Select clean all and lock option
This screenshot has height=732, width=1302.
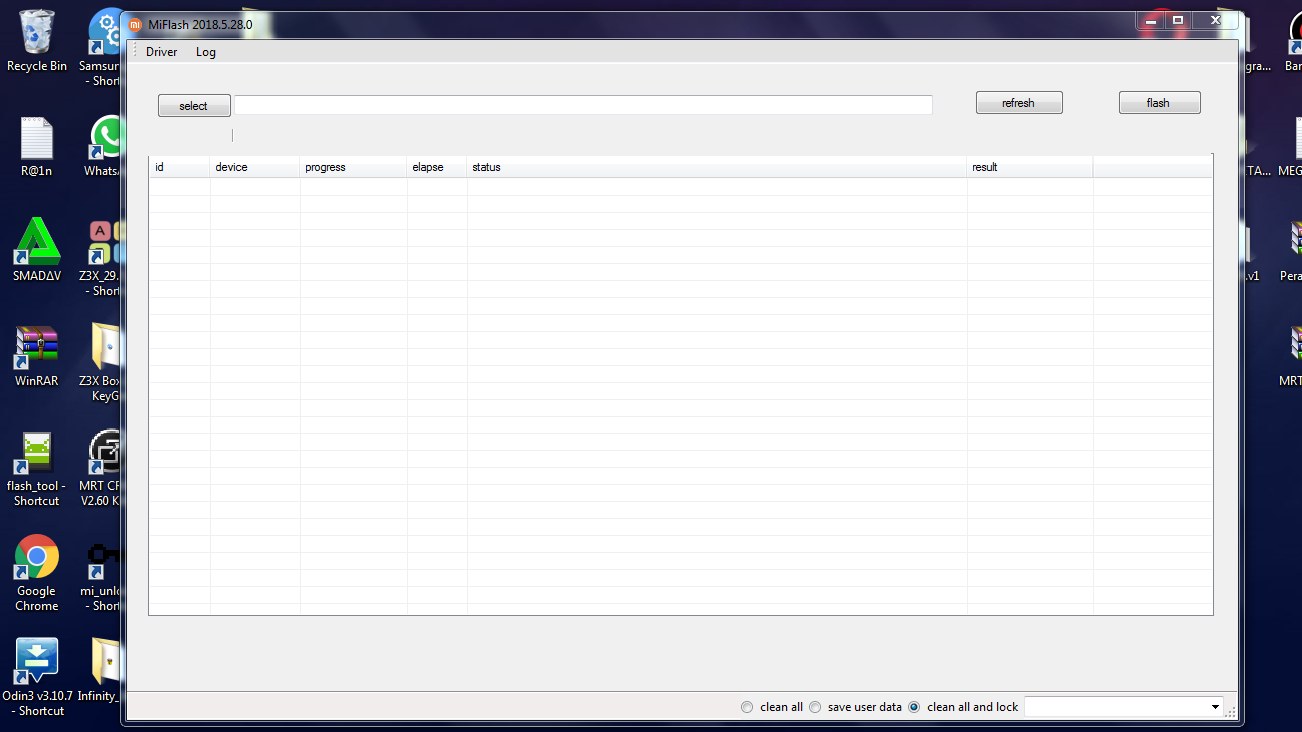click(x=963, y=707)
